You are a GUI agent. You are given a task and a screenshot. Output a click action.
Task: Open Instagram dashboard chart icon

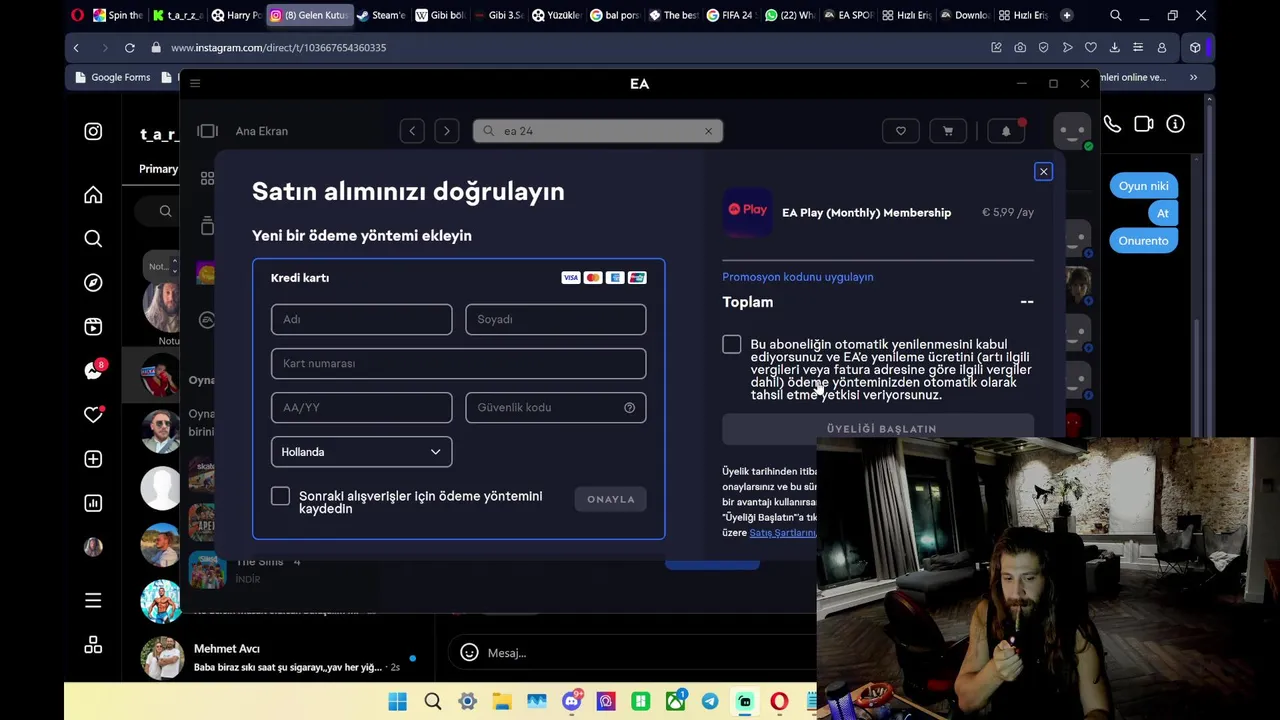click(93, 503)
